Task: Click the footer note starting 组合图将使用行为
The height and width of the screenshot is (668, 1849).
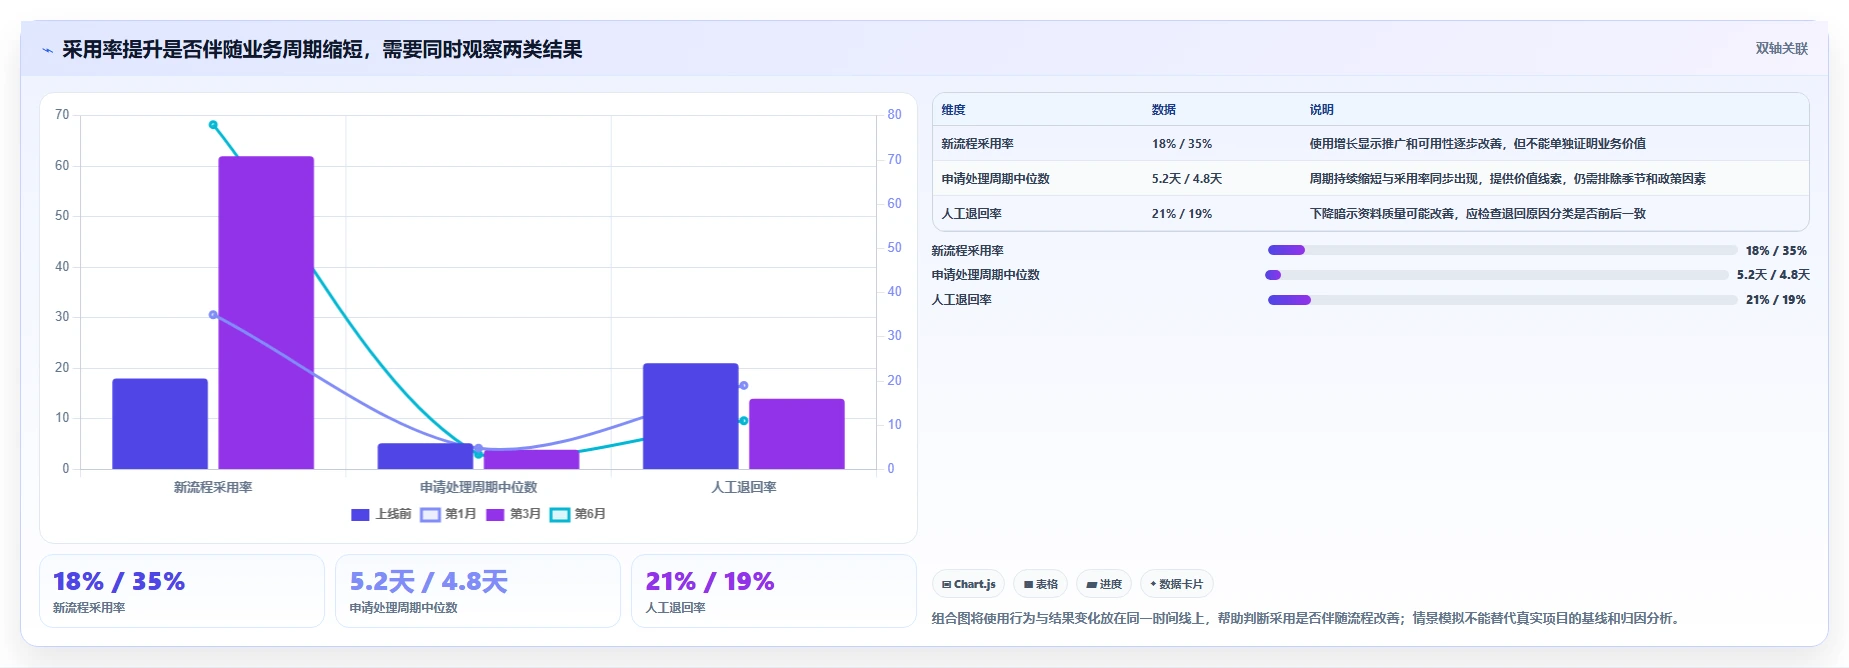Action: pyautogui.click(x=1308, y=619)
